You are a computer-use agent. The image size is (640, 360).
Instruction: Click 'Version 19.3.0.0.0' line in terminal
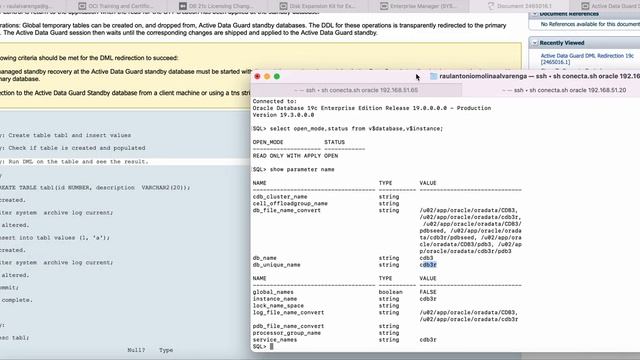pyautogui.click(x=283, y=115)
